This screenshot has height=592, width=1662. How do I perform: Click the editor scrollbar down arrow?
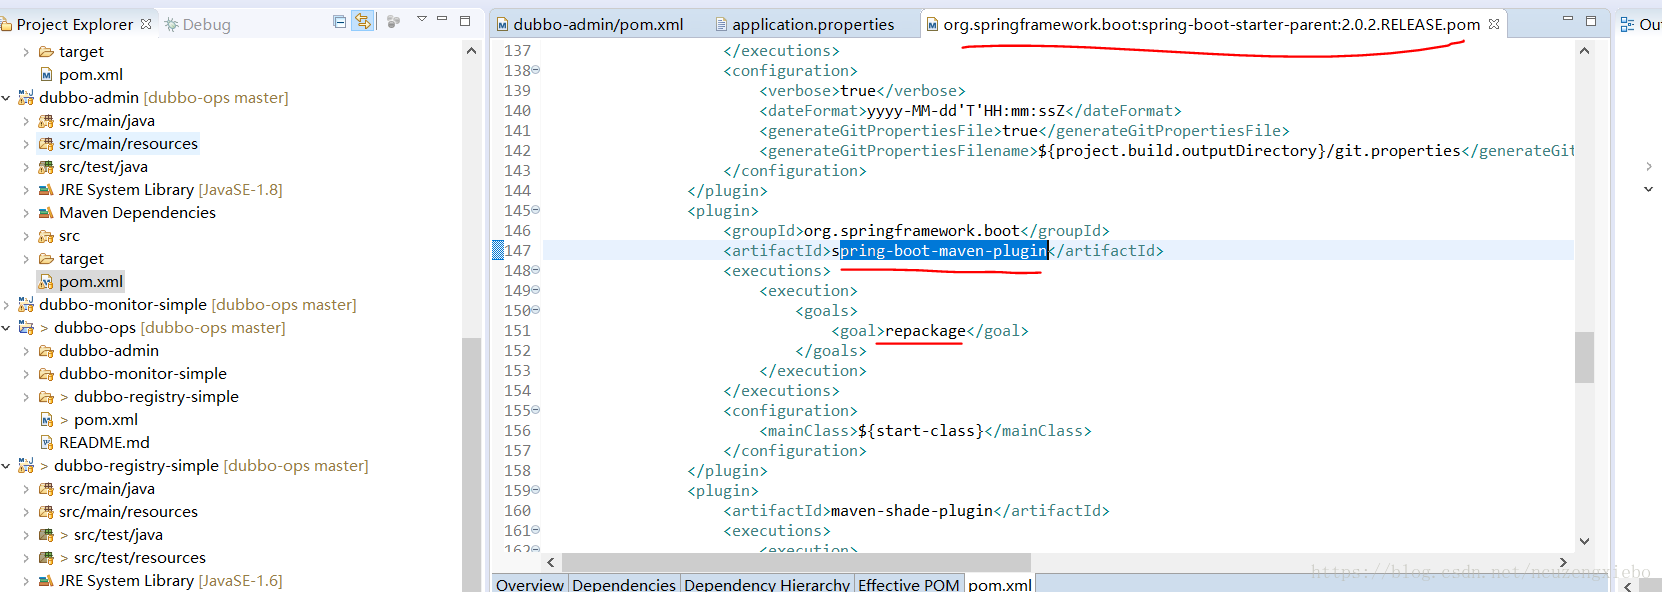click(x=1584, y=541)
